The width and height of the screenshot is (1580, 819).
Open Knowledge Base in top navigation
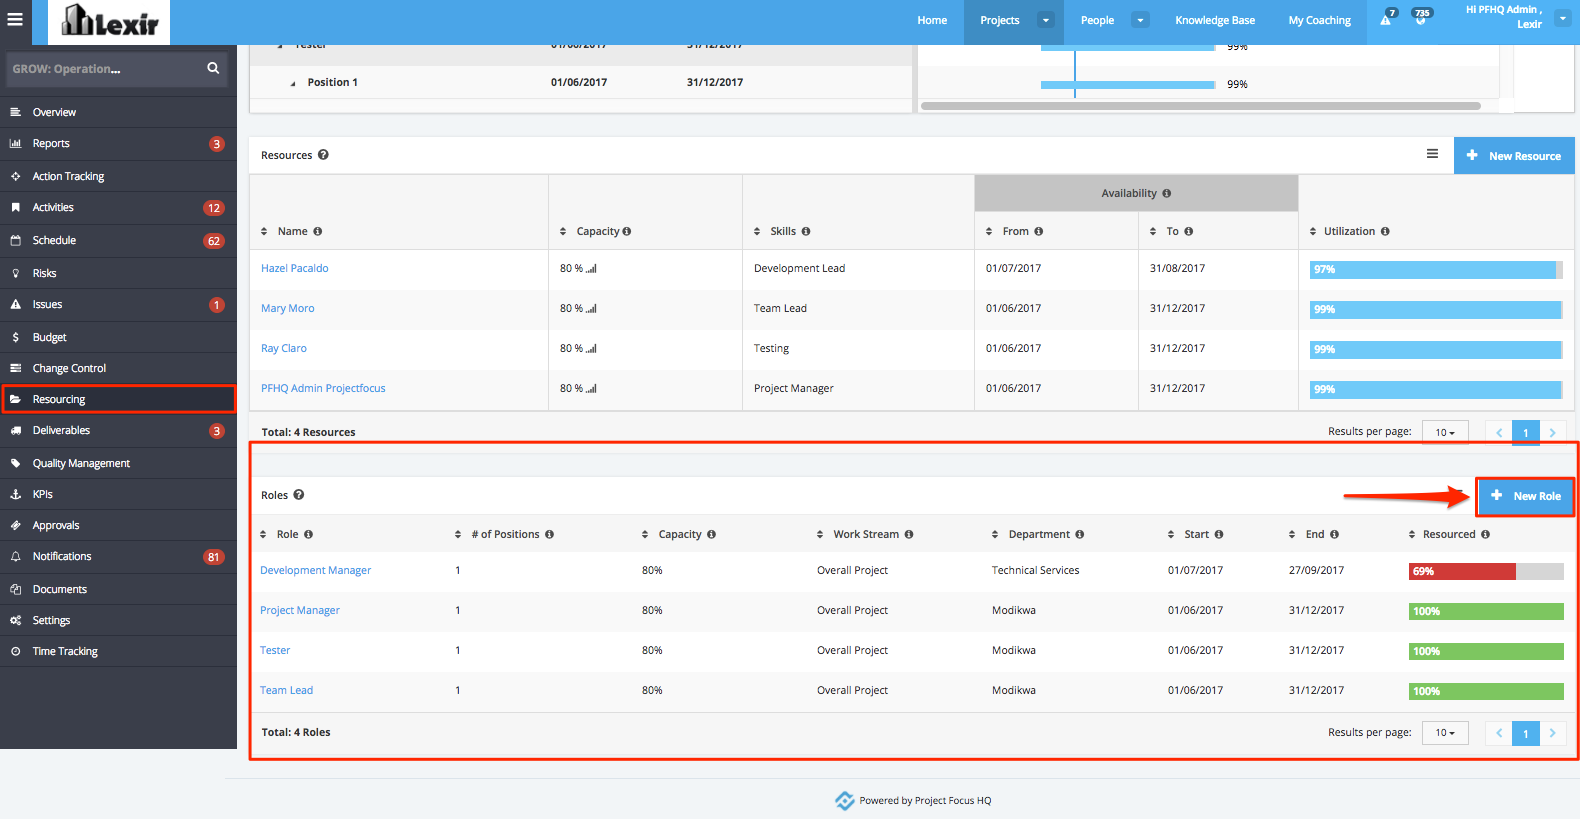click(1215, 20)
